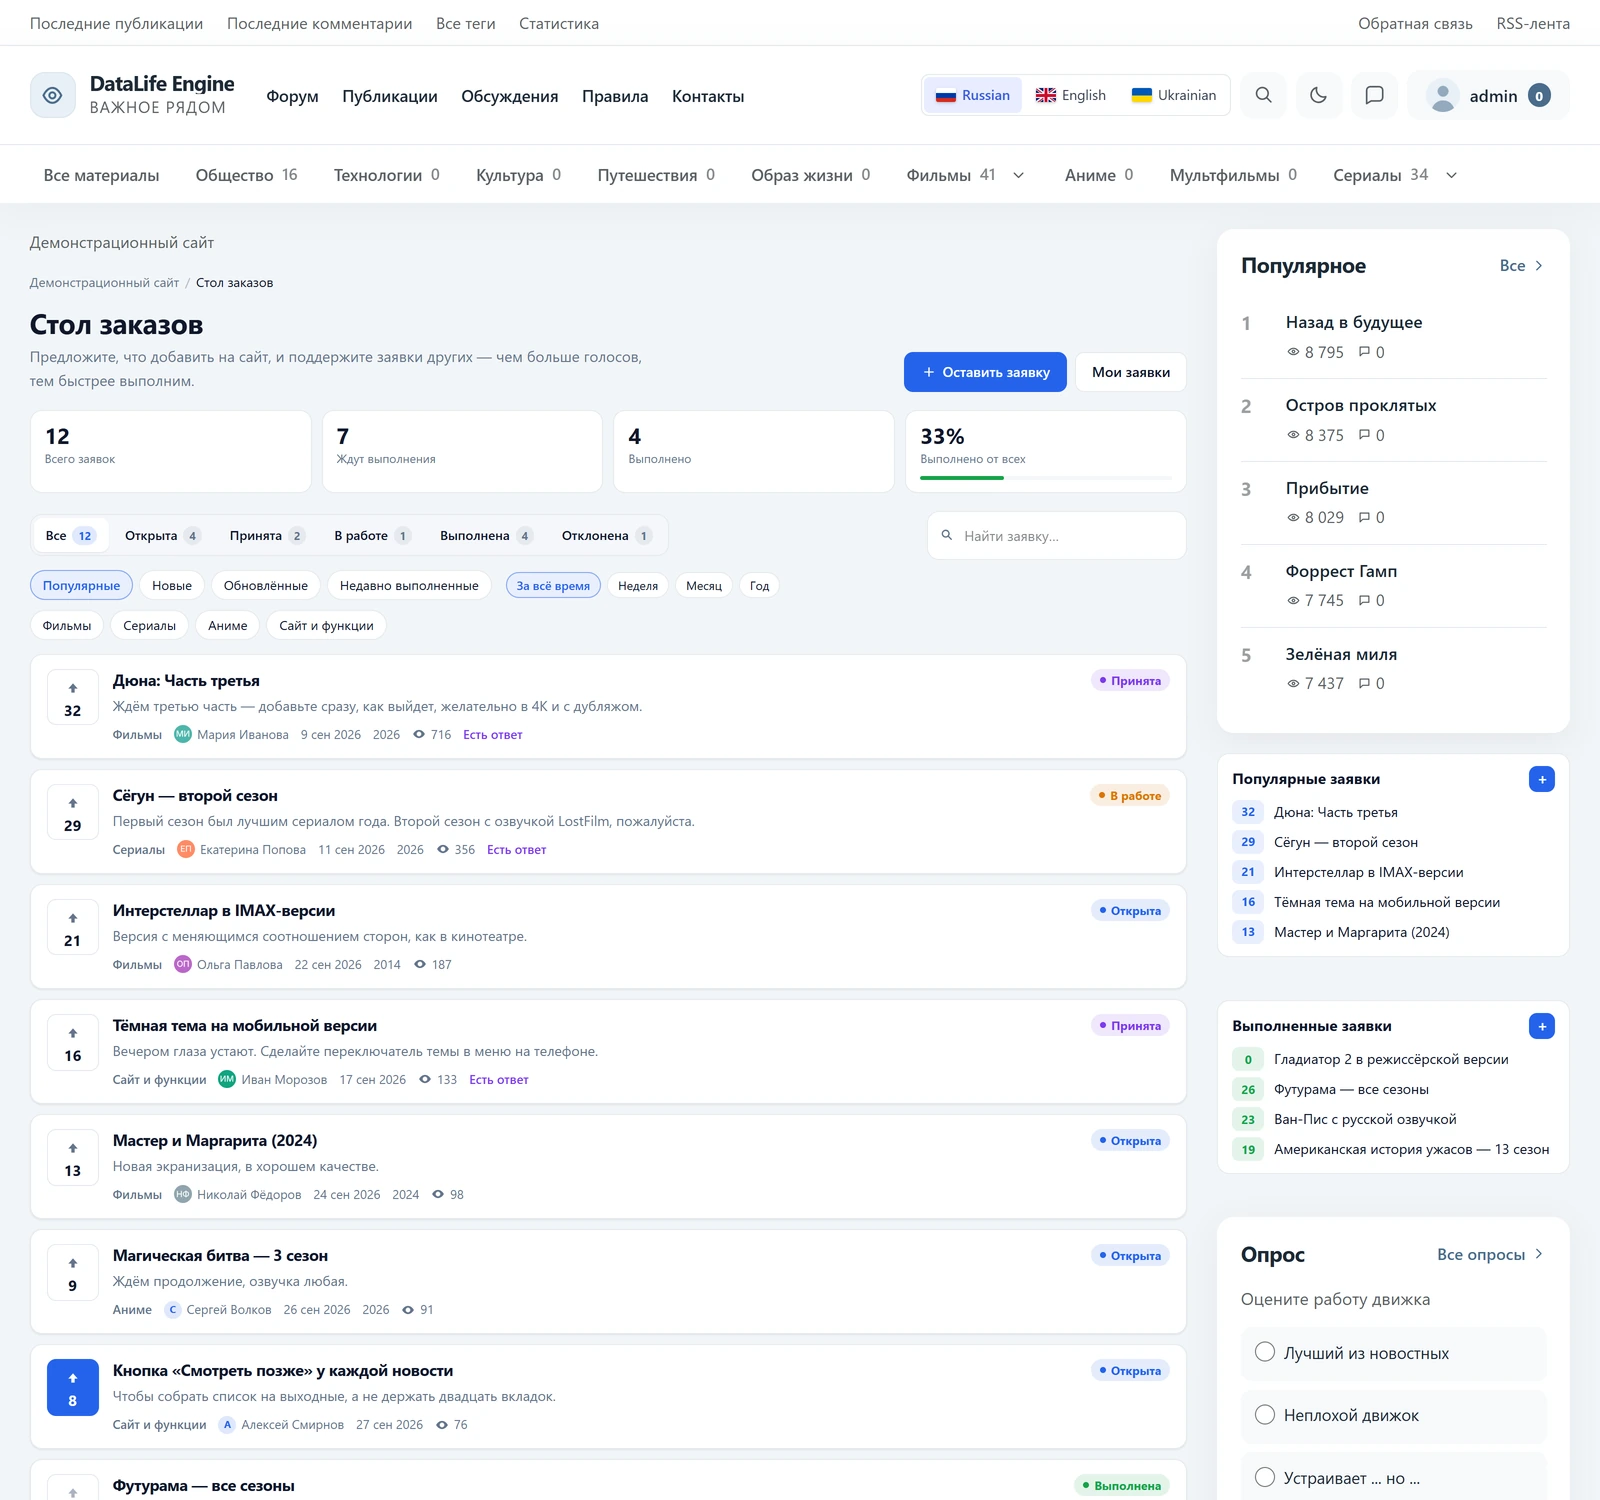Screen dimensions: 1600x1500
Task: Upvote the Сёгун — второй сезон request
Action: coord(73,812)
